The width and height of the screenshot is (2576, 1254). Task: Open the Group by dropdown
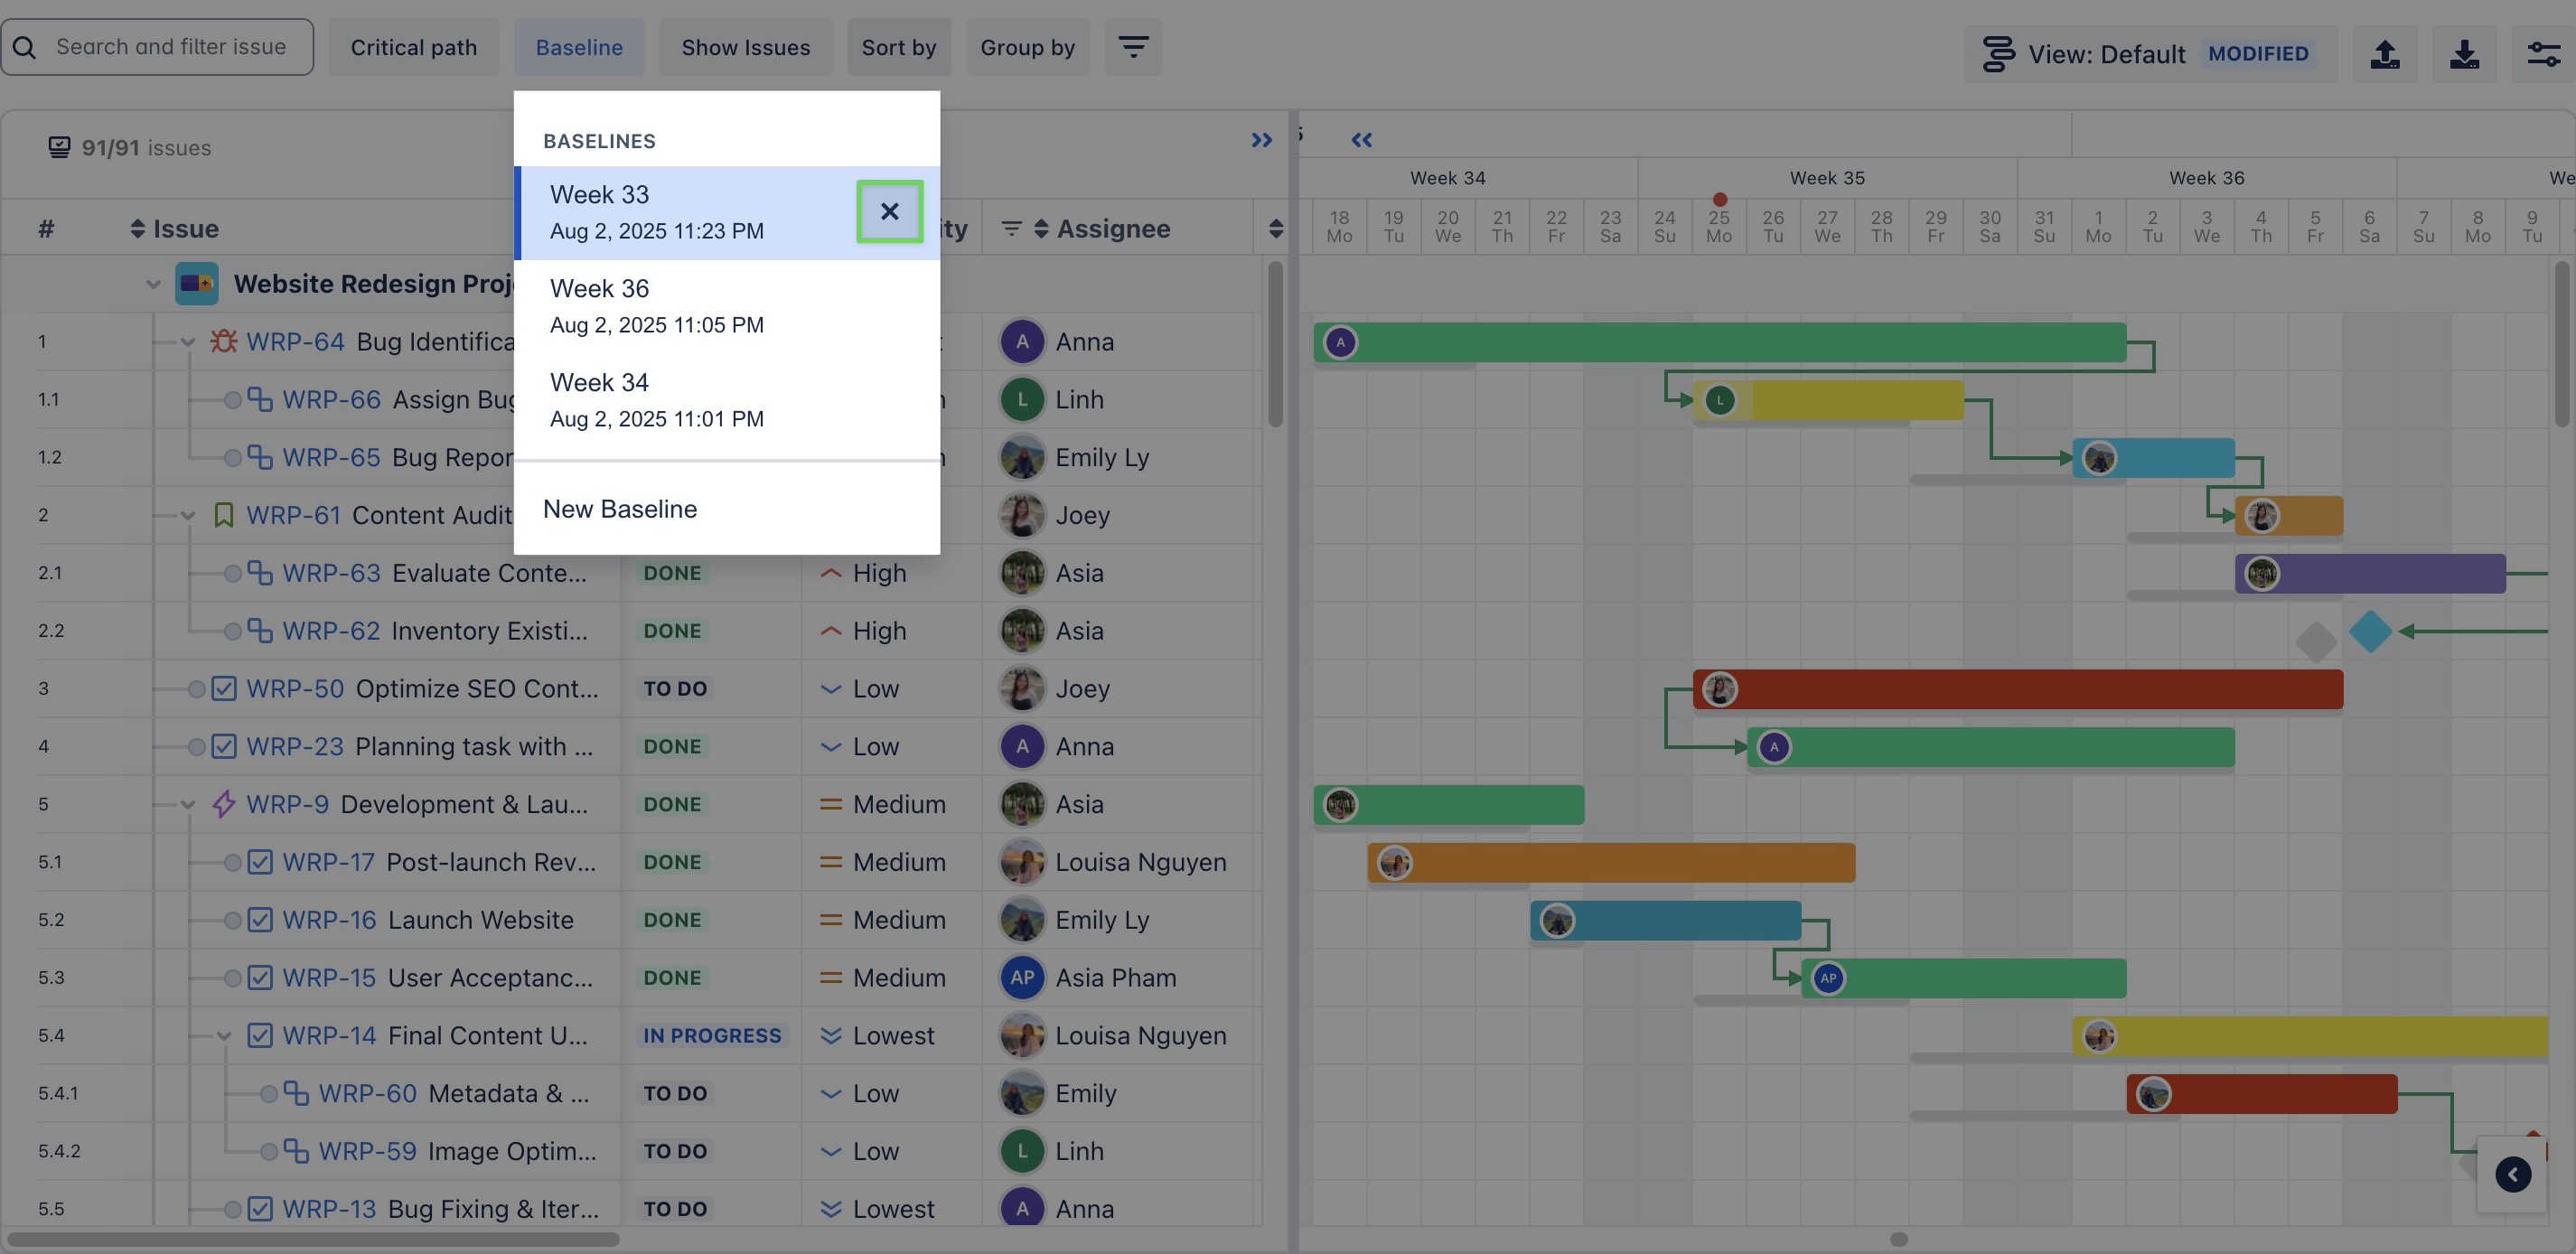click(x=1027, y=47)
